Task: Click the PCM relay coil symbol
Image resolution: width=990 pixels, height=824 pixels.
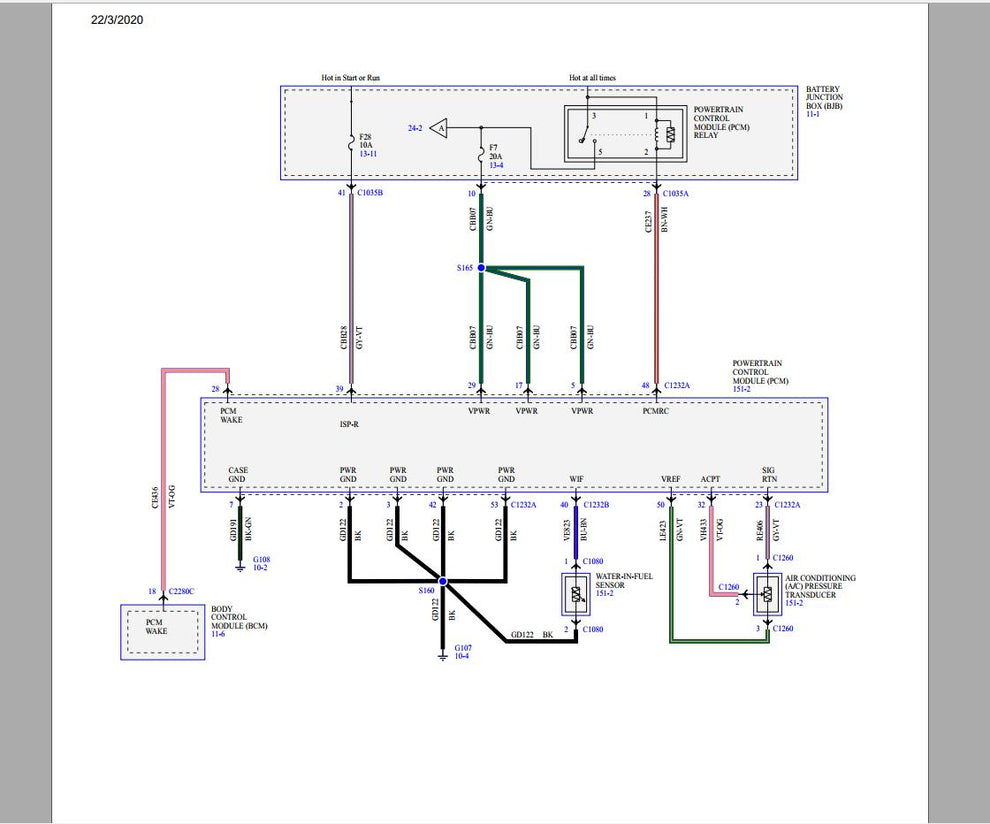Action: [x=657, y=135]
